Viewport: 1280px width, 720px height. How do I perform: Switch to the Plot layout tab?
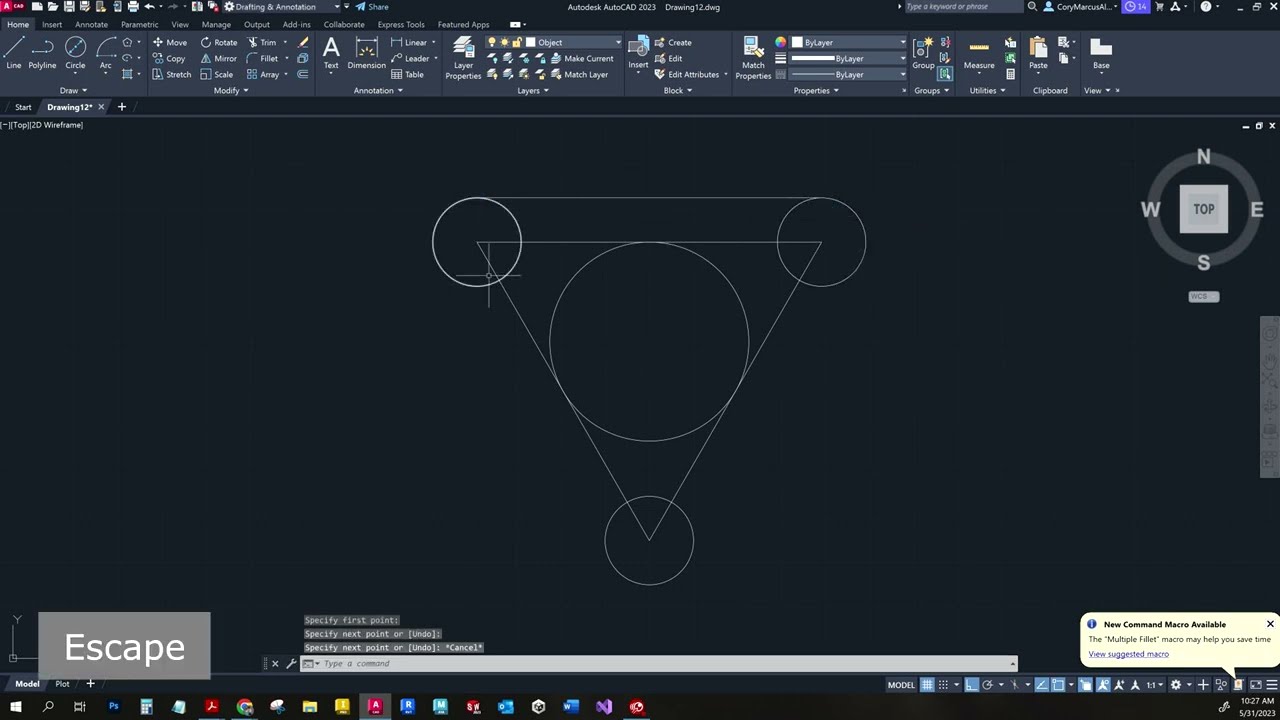(62, 684)
